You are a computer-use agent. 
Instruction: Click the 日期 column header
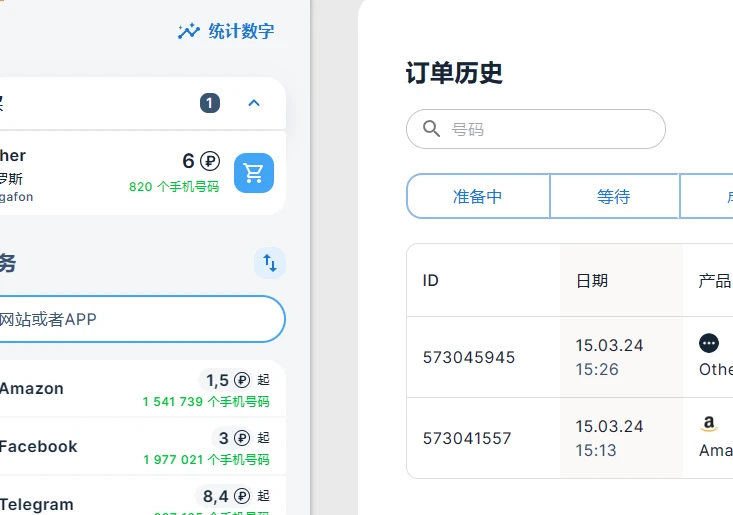pos(592,280)
